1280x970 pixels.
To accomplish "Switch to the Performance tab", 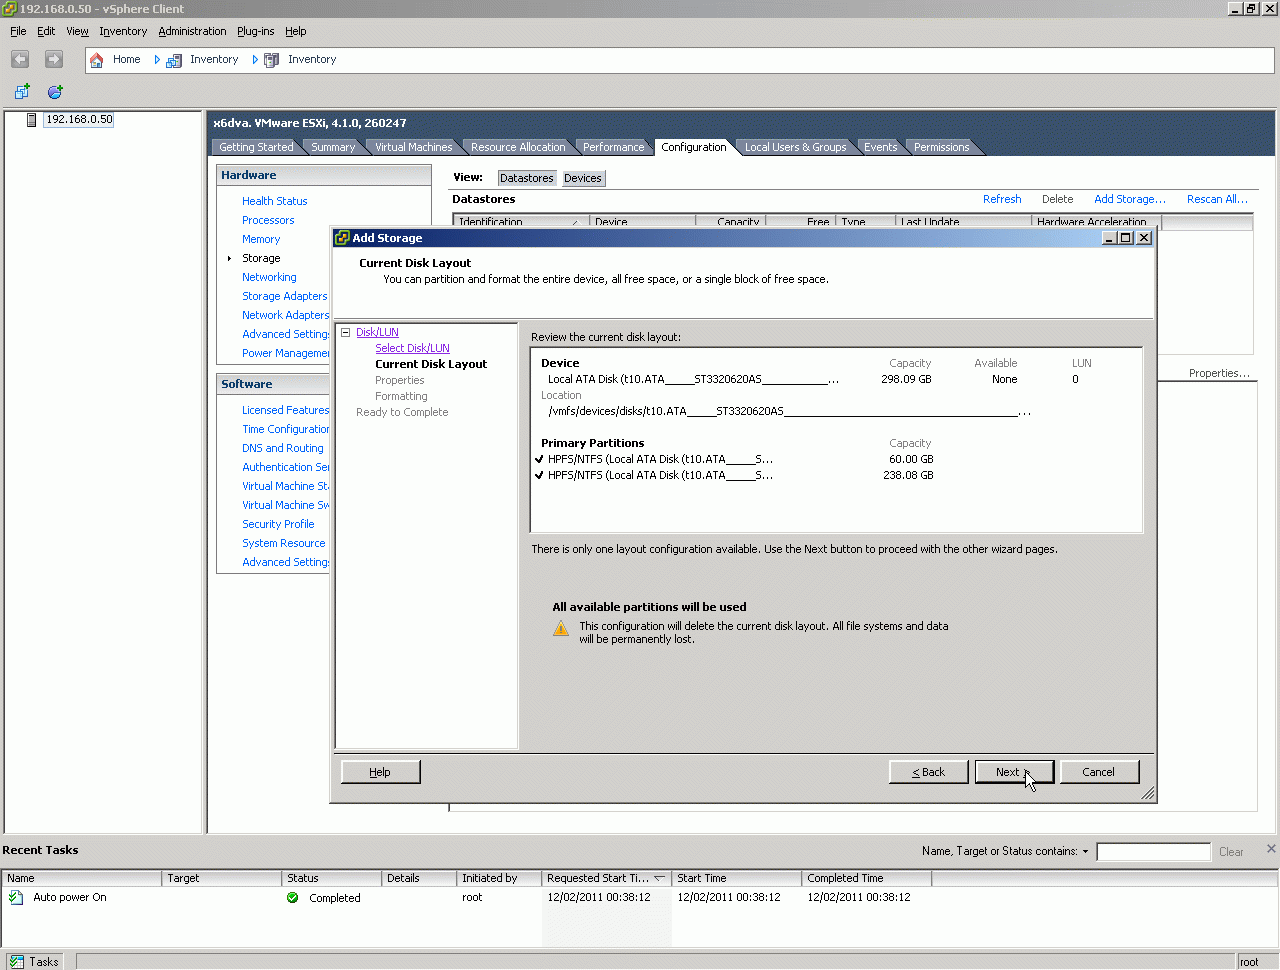I will click(614, 147).
